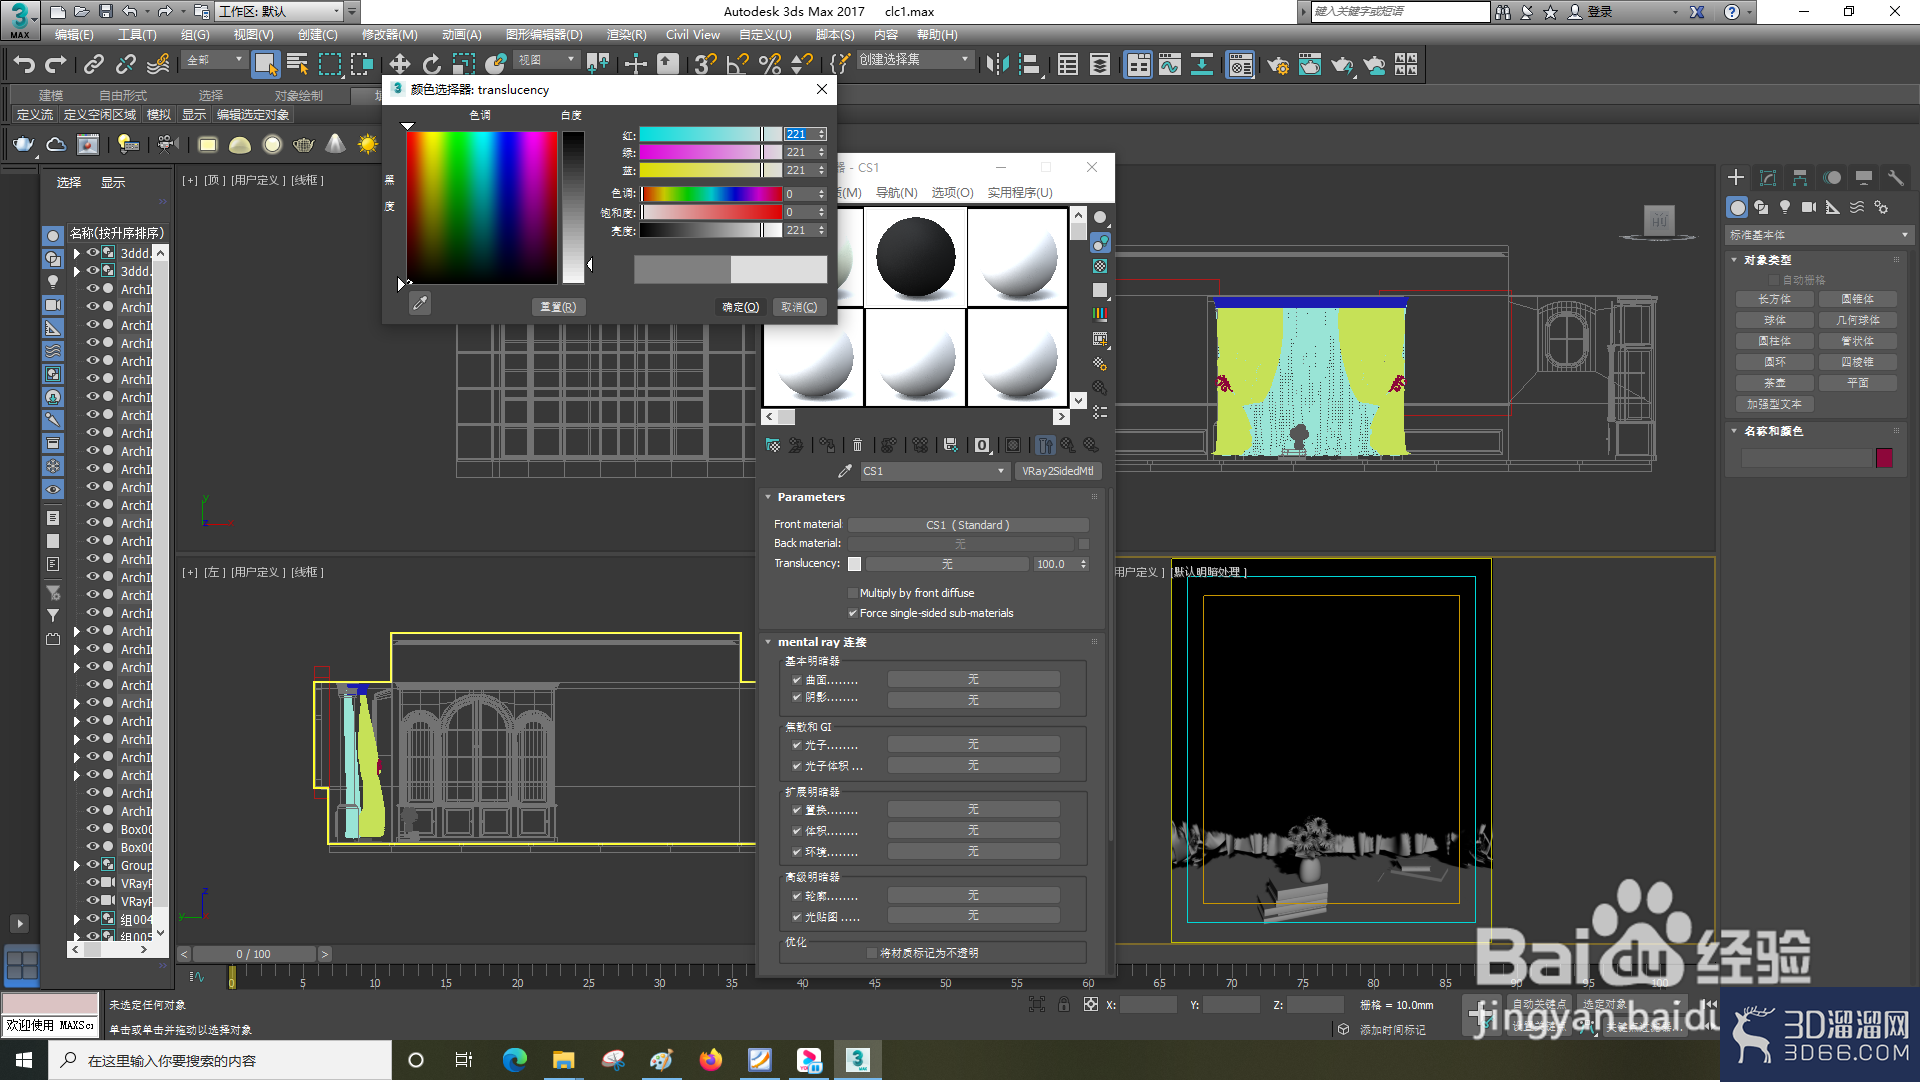
Task: Open Select by Name list tool
Action: 297,65
